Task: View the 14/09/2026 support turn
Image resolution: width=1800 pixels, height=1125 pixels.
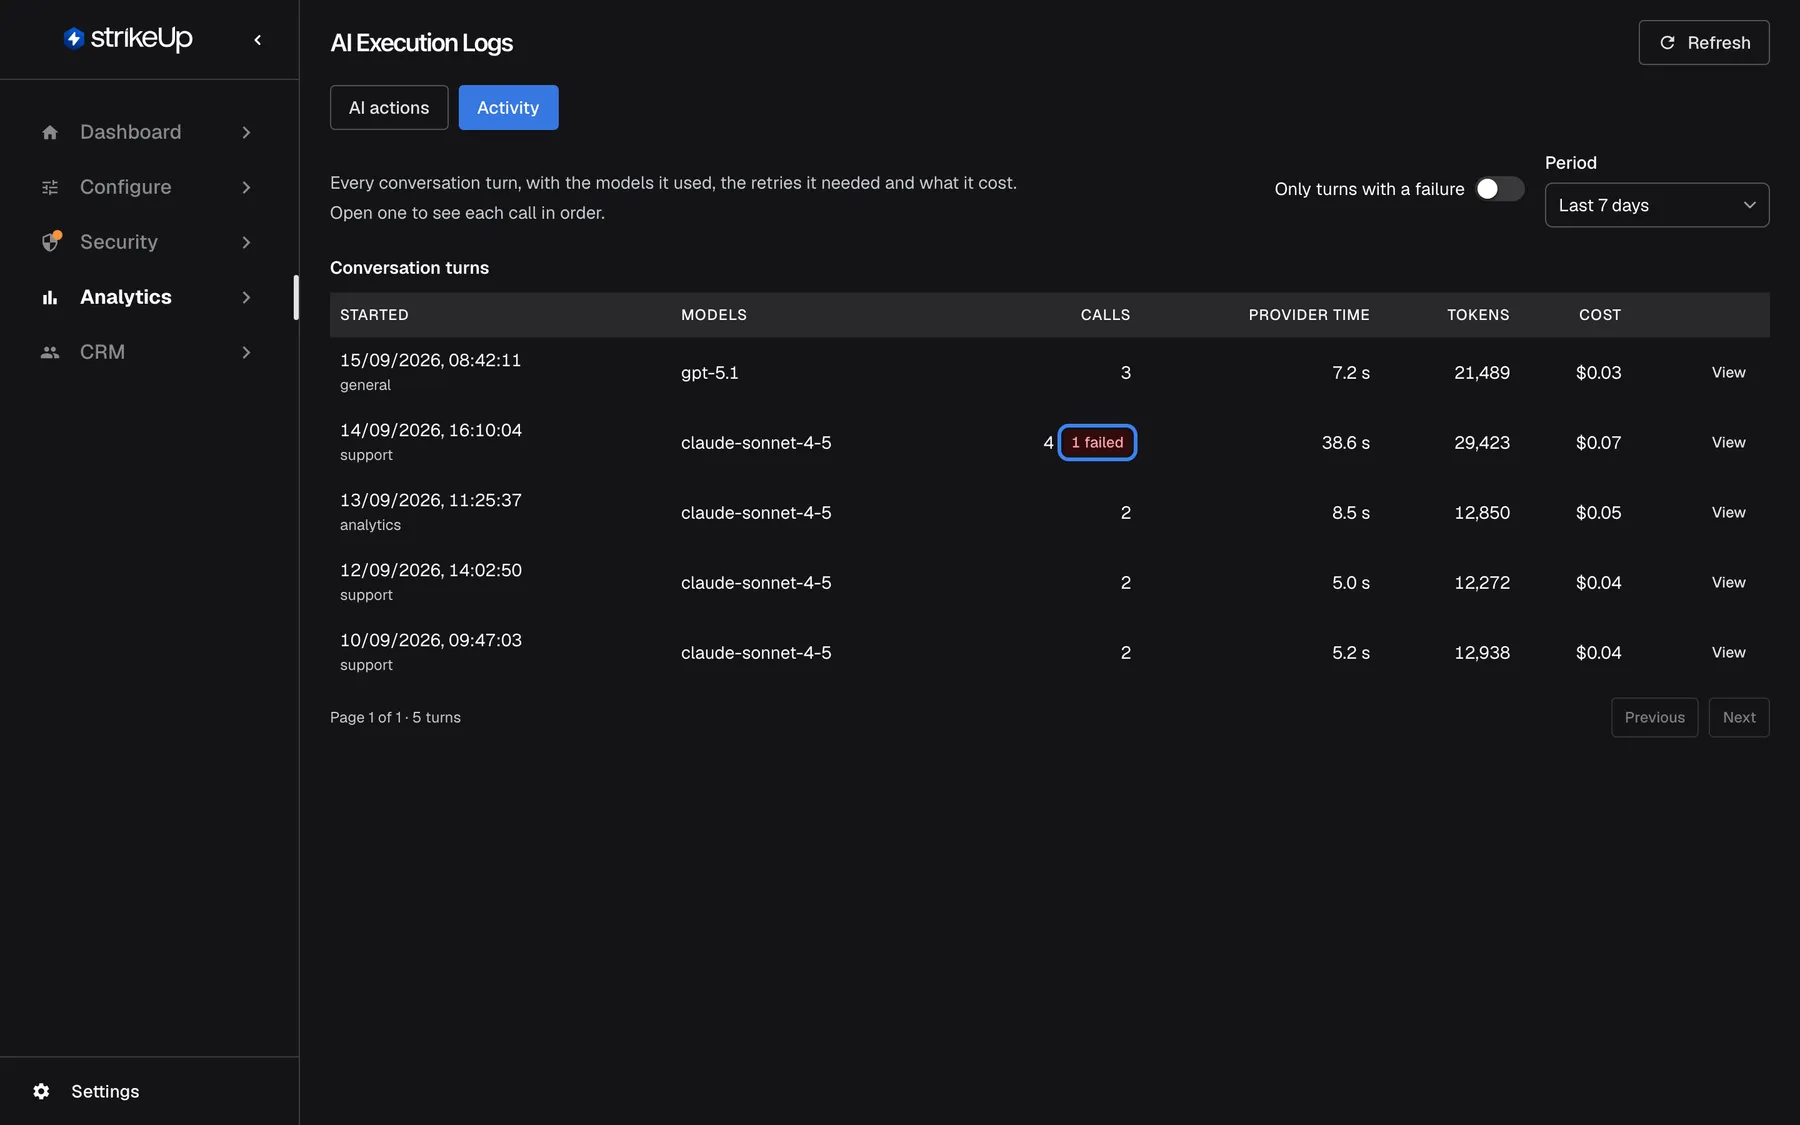Action: tap(1728, 442)
